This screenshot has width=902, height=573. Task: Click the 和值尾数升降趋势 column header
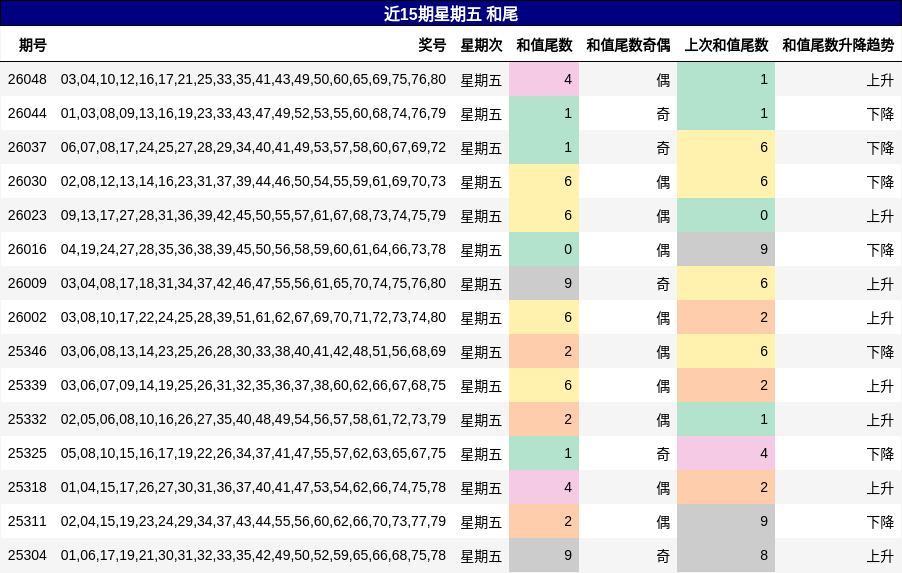point(838,45)
